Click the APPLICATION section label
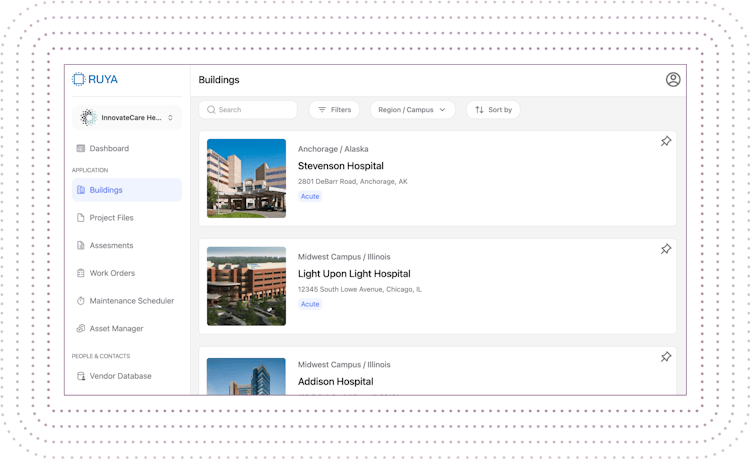Image resolution: width=750 pixels, height=459 pixels. pyautogui.click(x=90, y=170)
